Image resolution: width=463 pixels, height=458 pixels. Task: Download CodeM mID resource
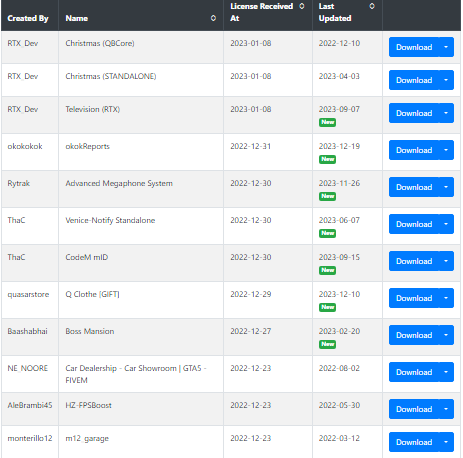(x=414, y=261)
